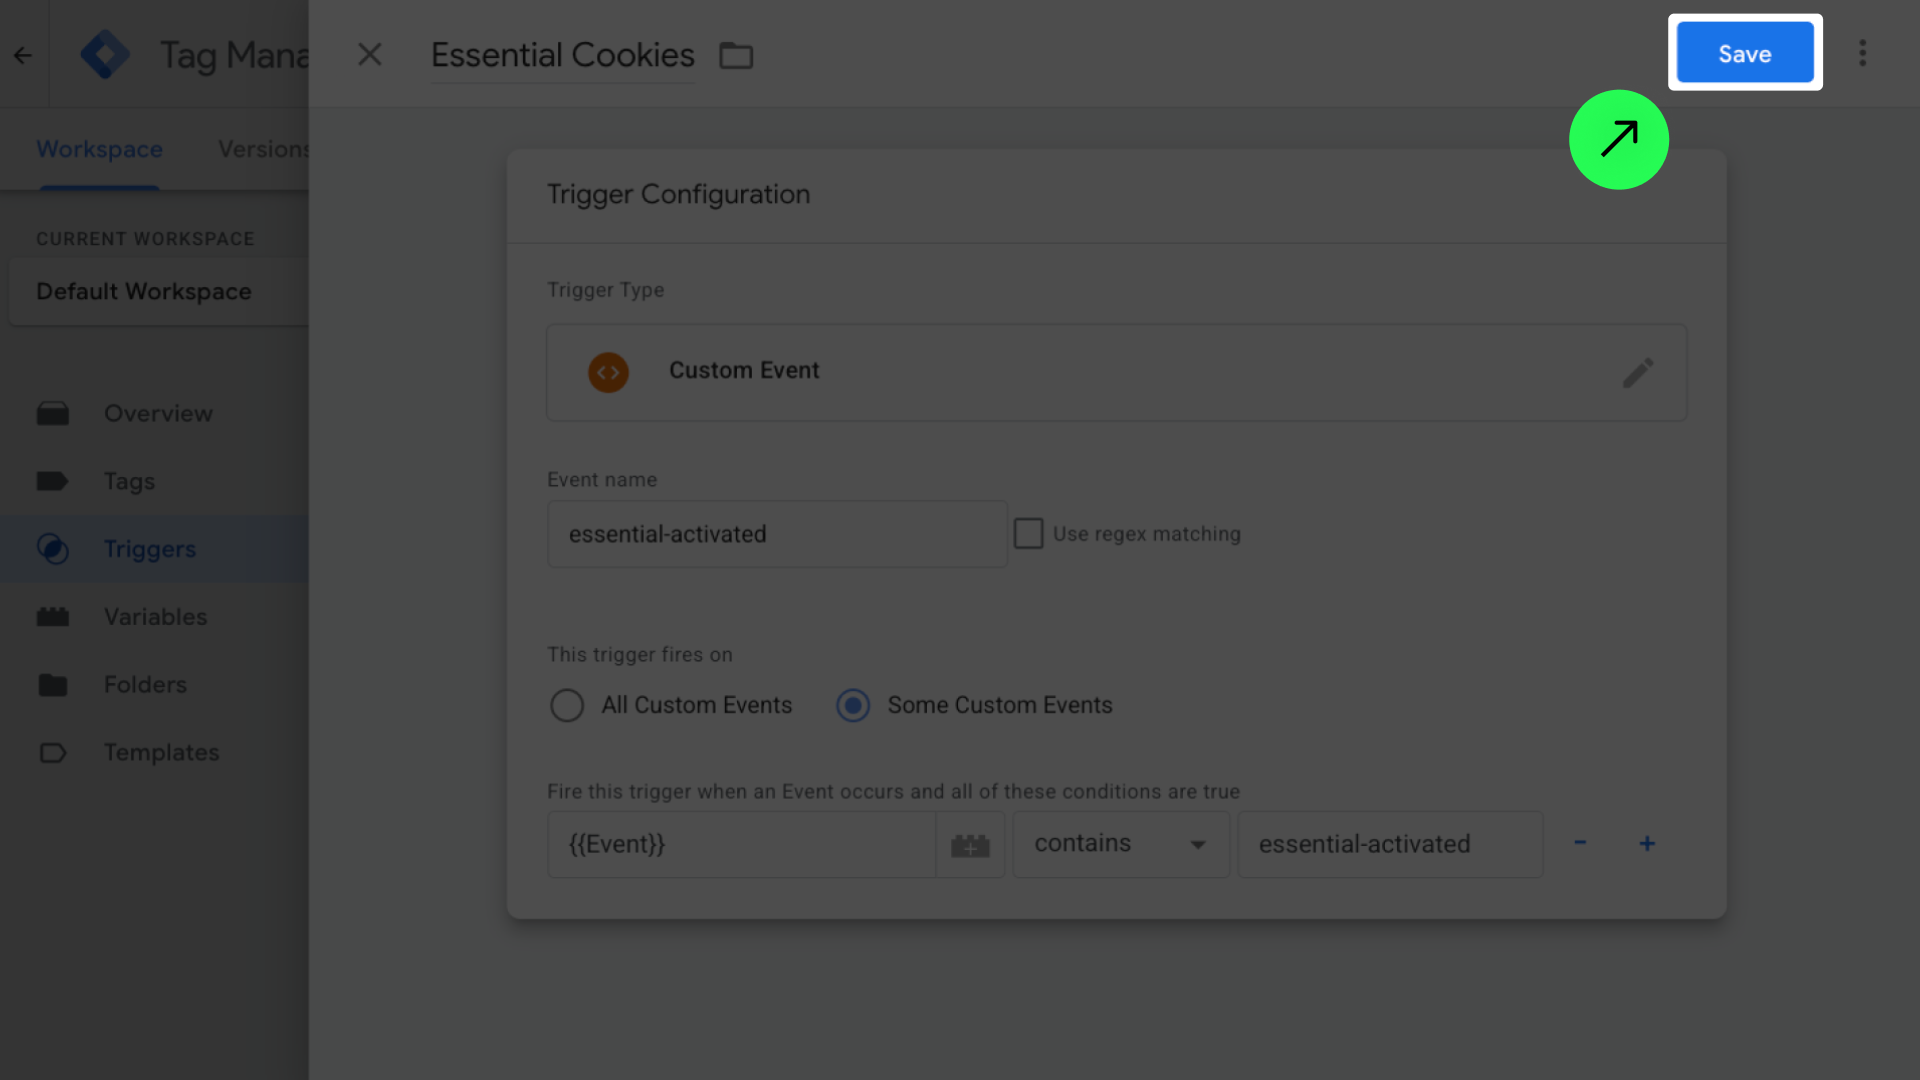
Task: Switch to the Workspace tab
Action: [99, 150]
